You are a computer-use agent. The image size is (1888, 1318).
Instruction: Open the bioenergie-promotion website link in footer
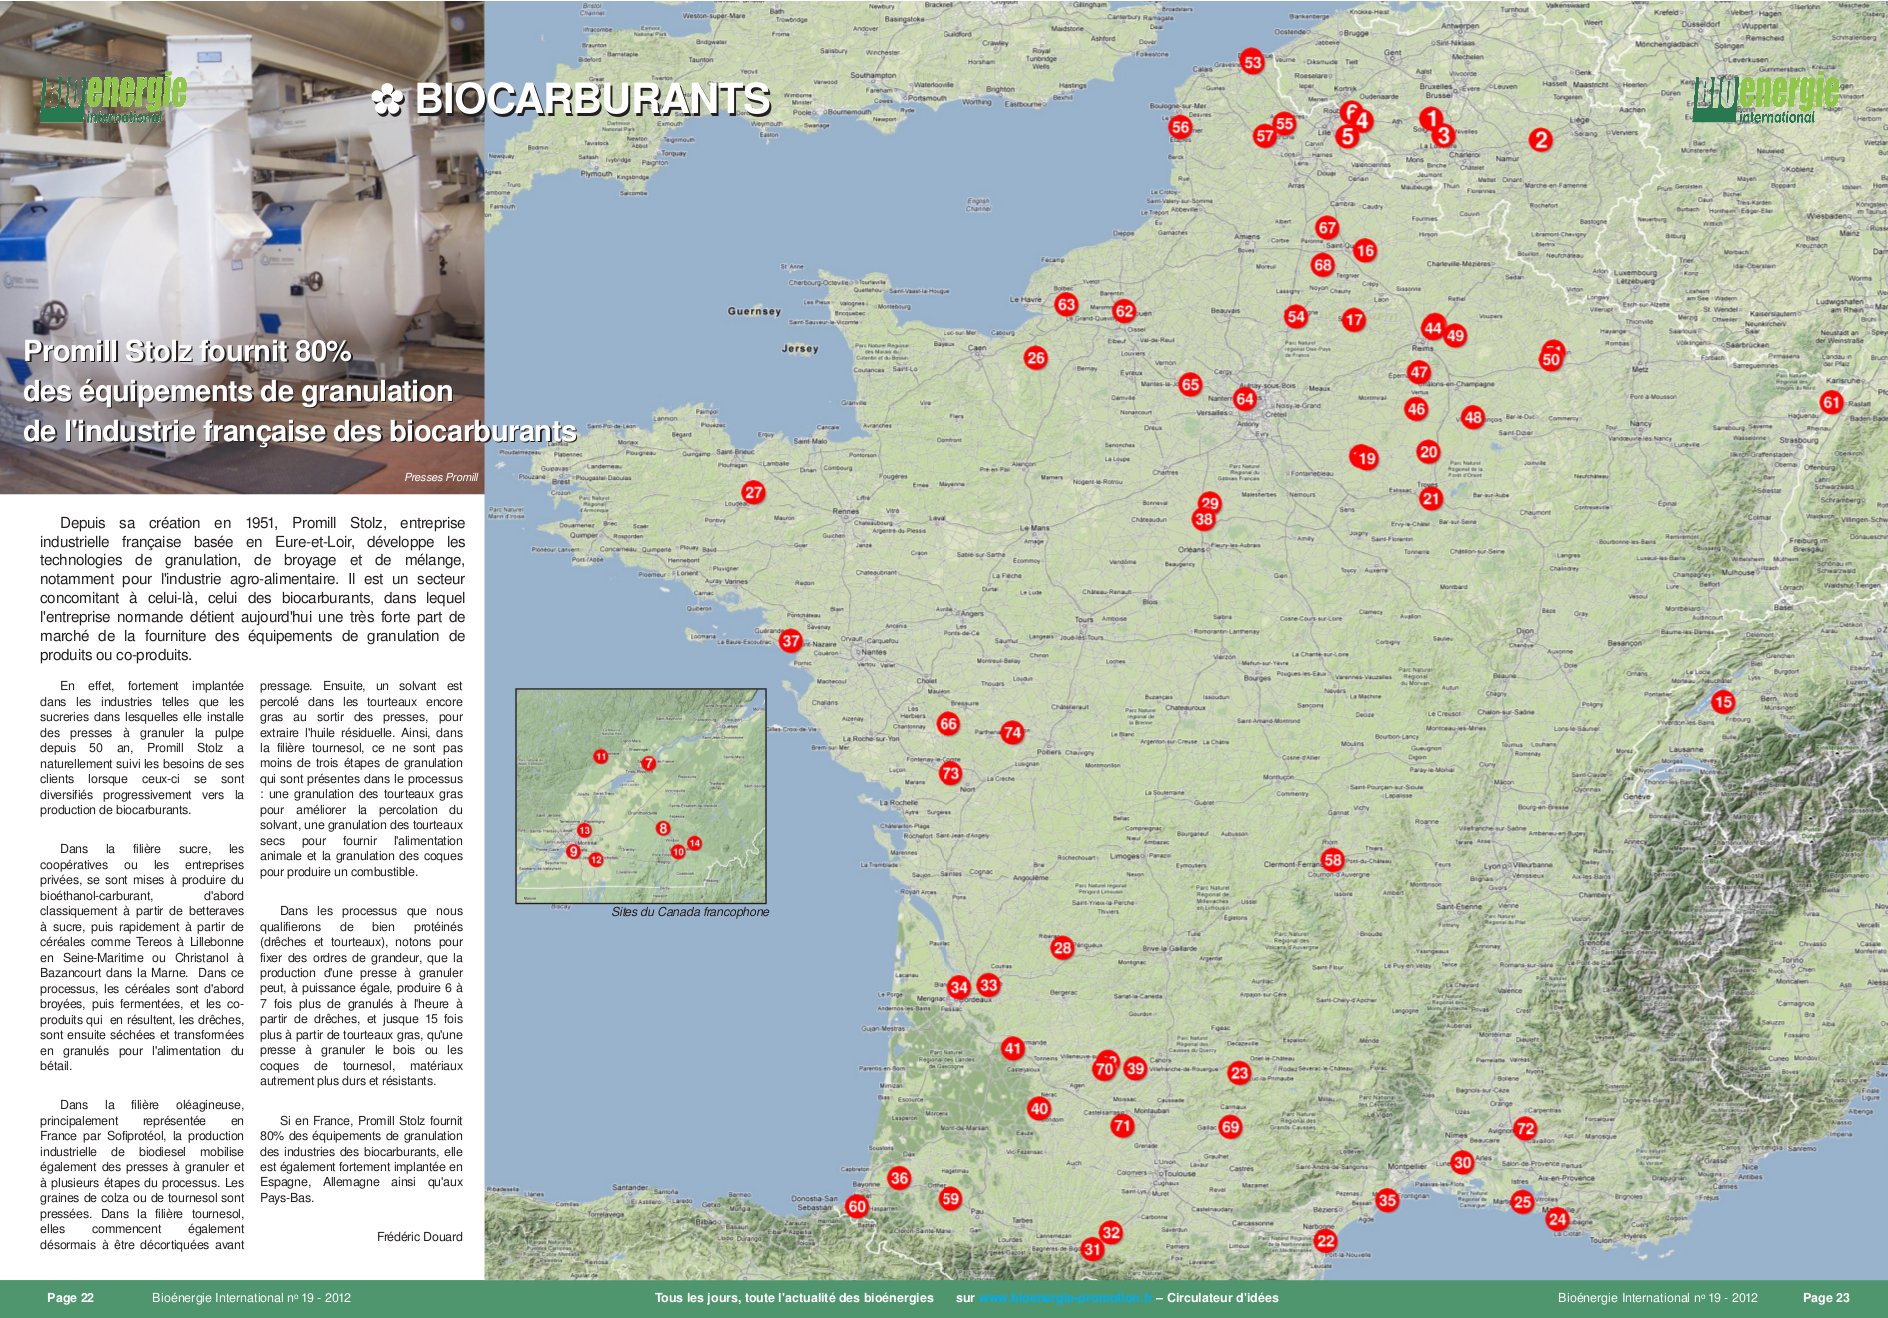coord(1064,1298)
